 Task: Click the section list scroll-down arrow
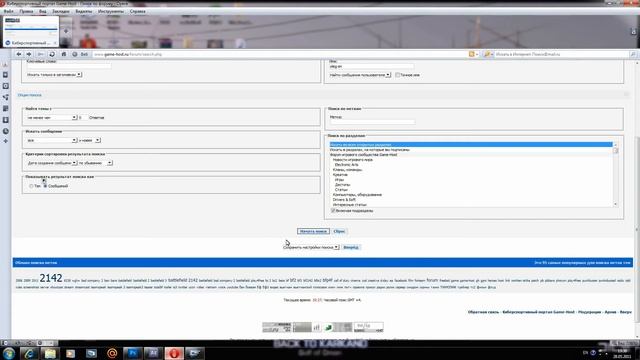(615, 204)
